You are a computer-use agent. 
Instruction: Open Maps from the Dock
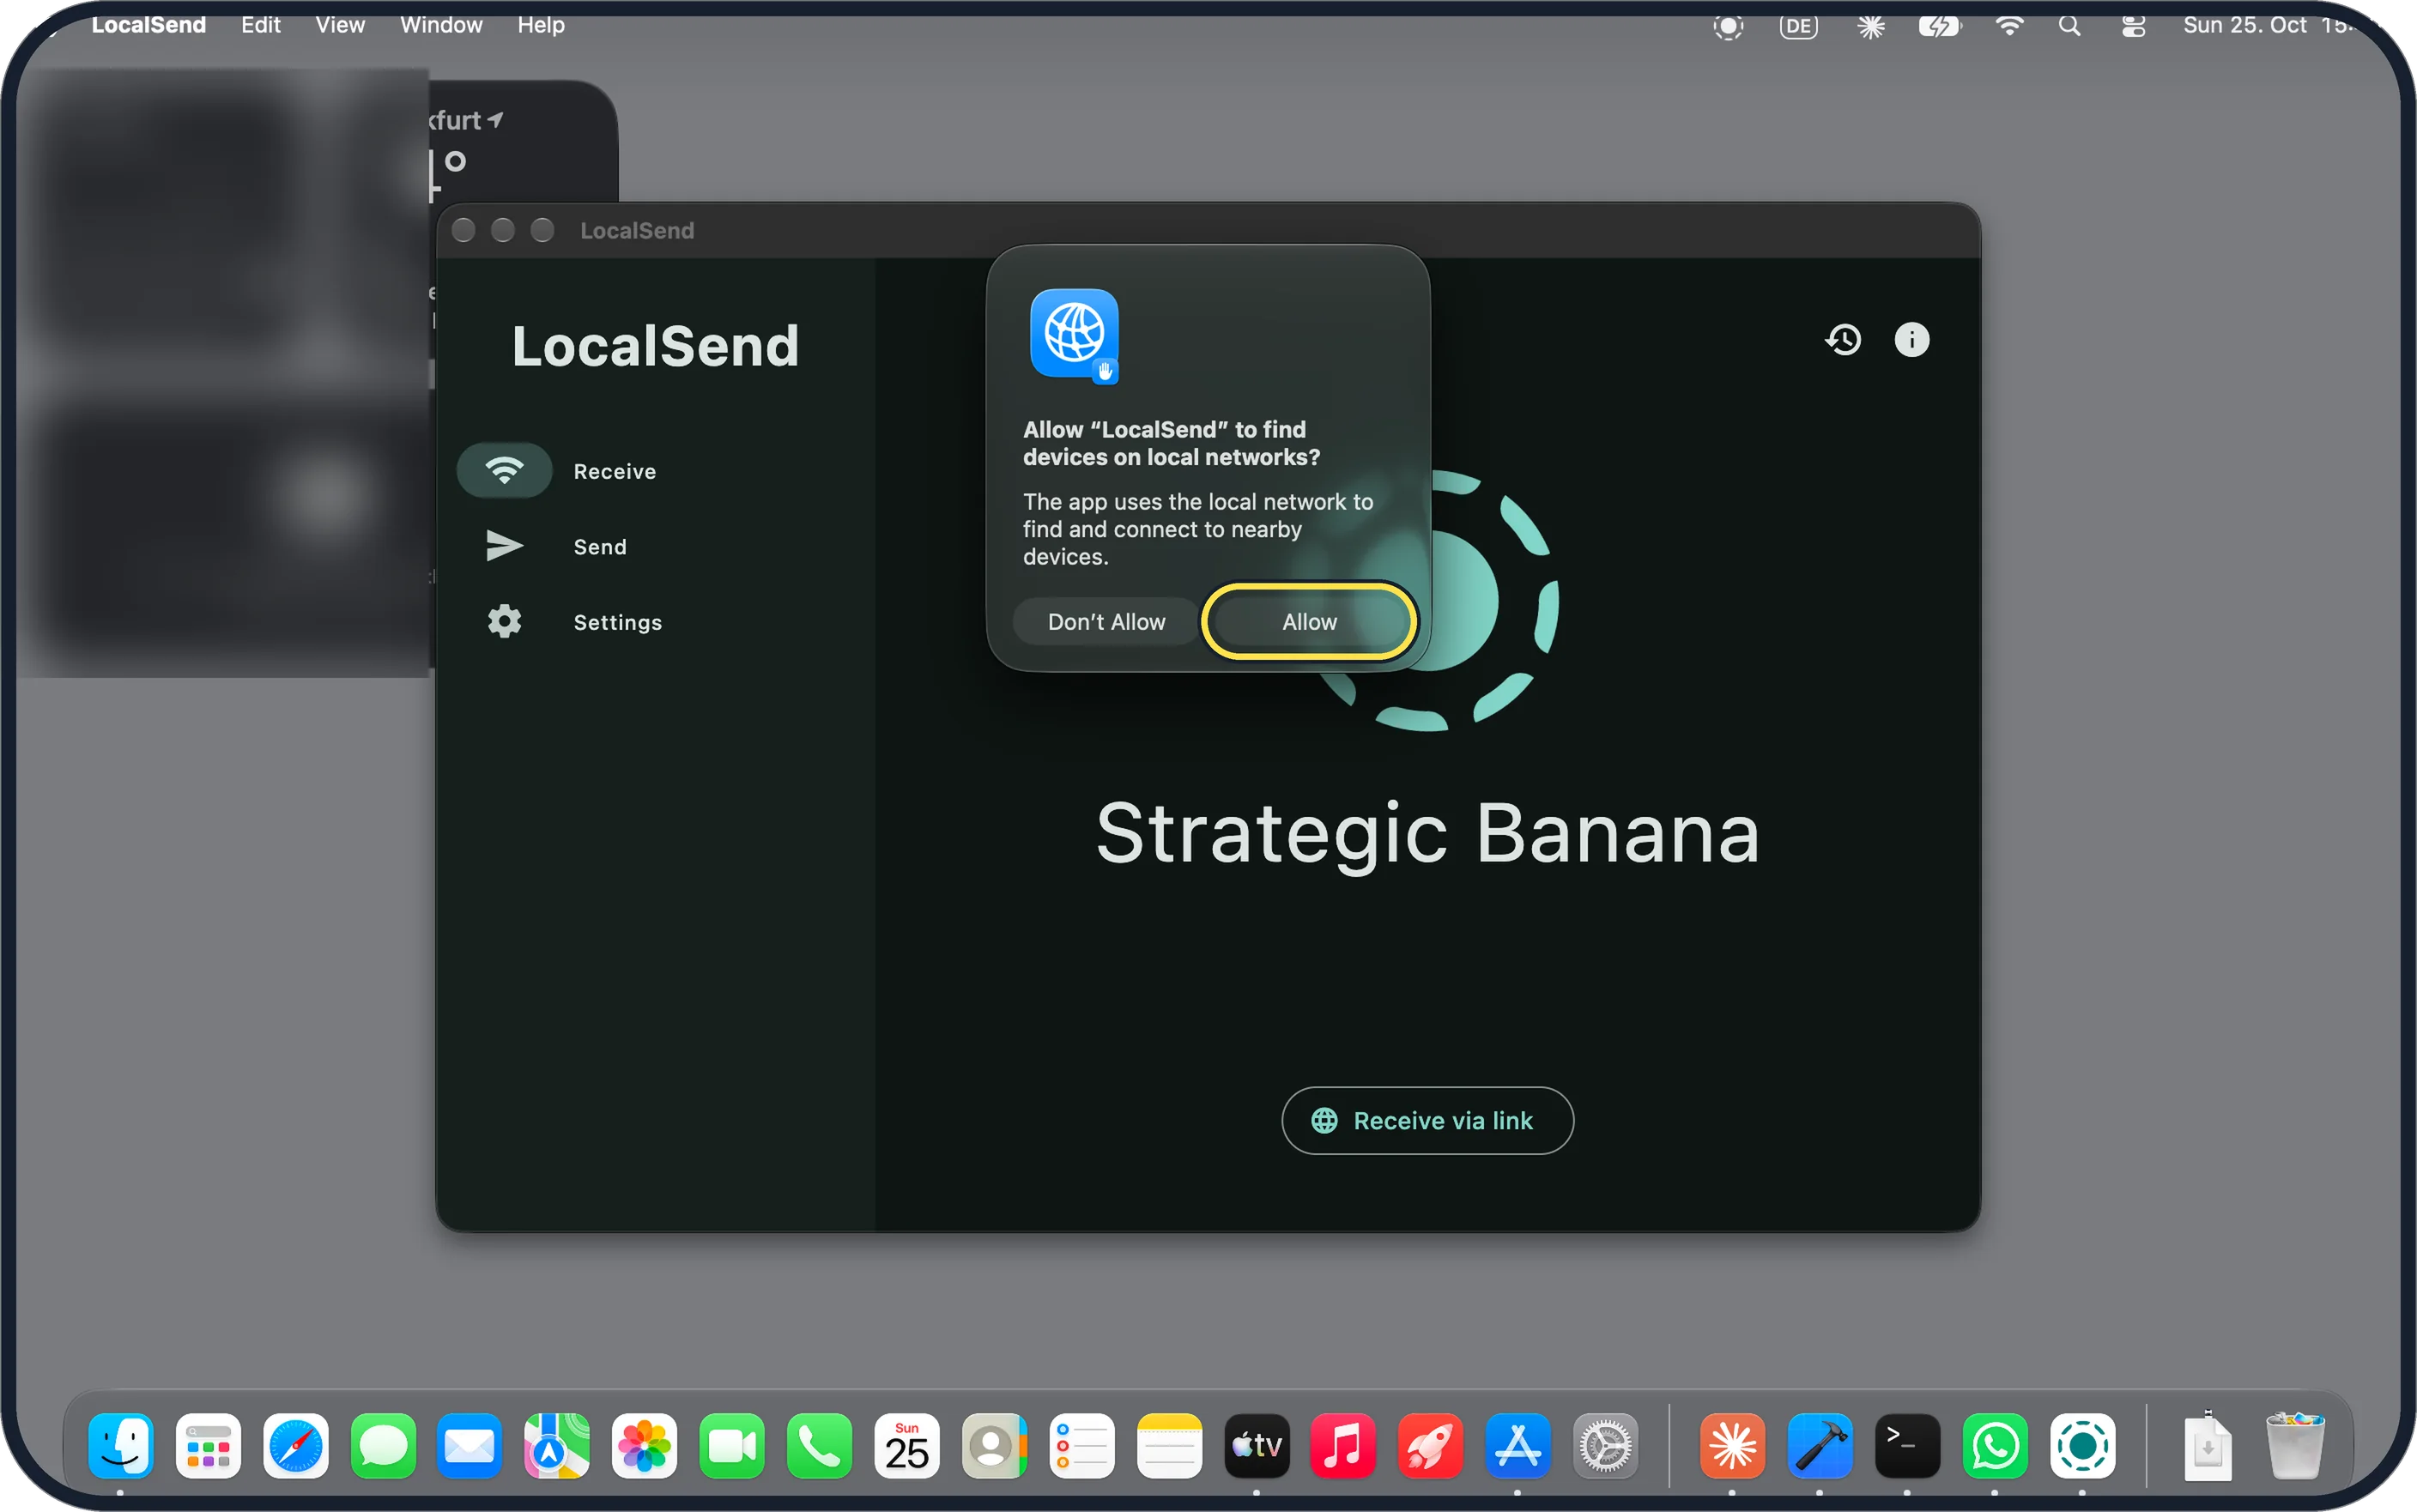[x=557, y=1446]
